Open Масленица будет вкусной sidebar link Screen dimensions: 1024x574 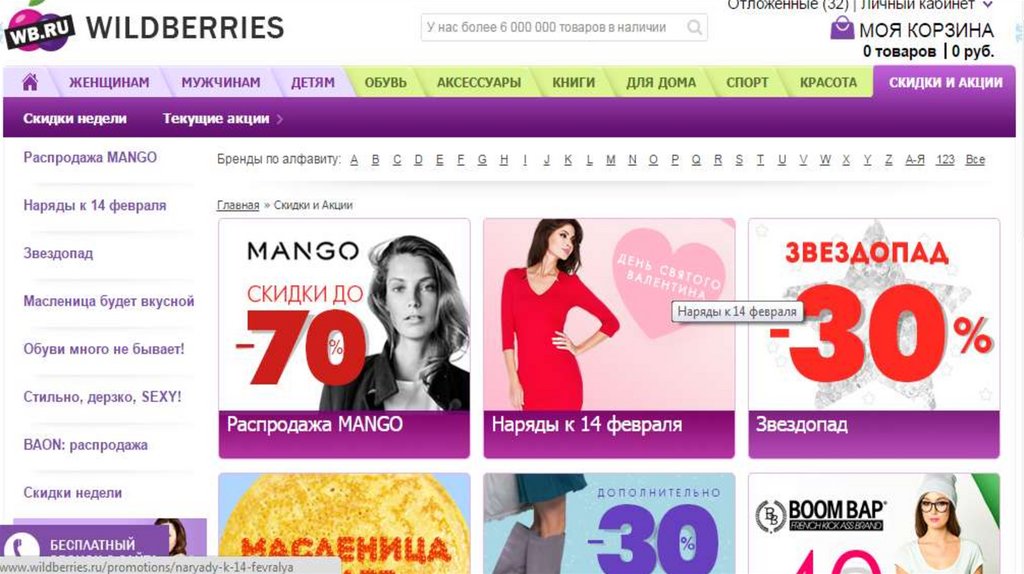click(x=109, y=301)
